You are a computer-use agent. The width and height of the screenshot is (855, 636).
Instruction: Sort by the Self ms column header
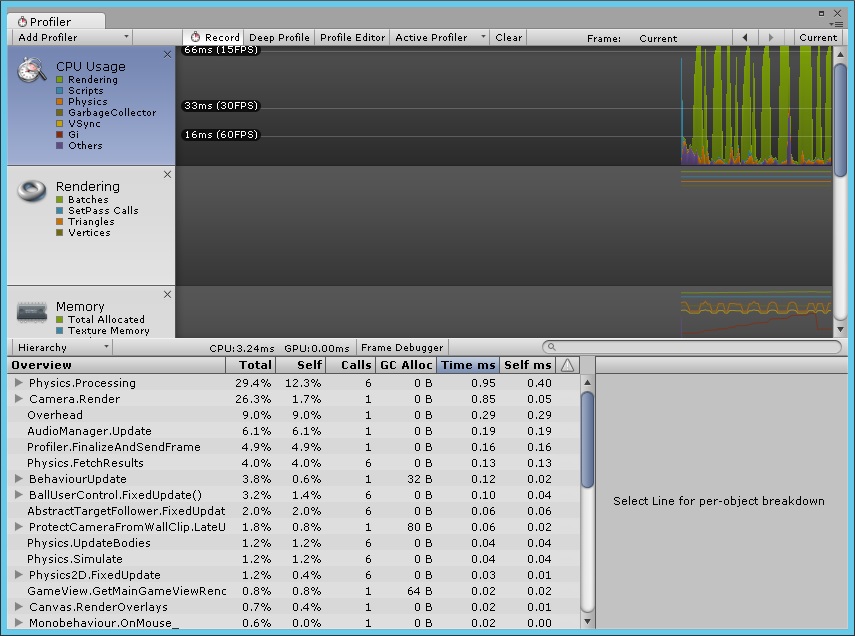click(527, 365)
